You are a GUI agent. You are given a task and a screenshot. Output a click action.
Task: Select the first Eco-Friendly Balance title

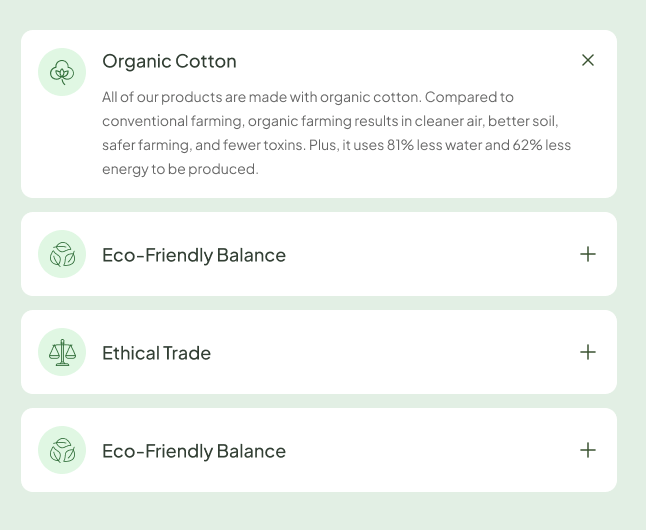pos(193,255)
